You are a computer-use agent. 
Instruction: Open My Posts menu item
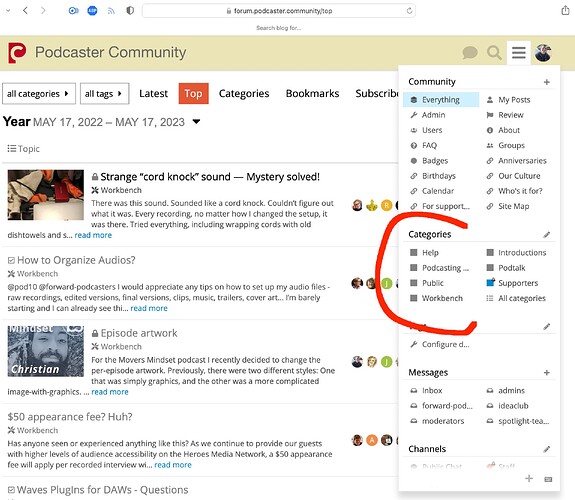click(x=514, y=100)
